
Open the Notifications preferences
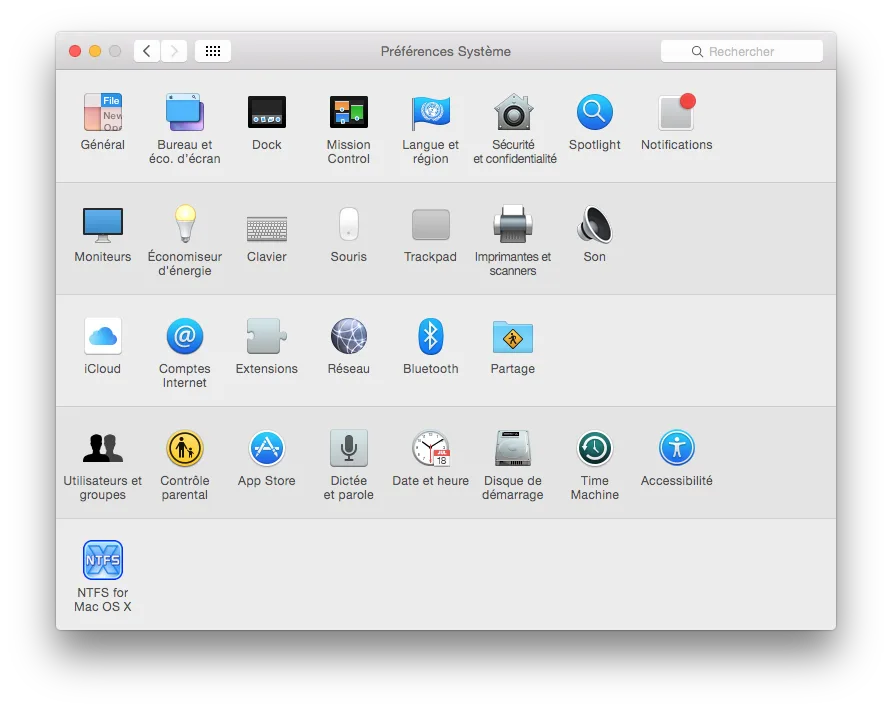coord(676,112)
